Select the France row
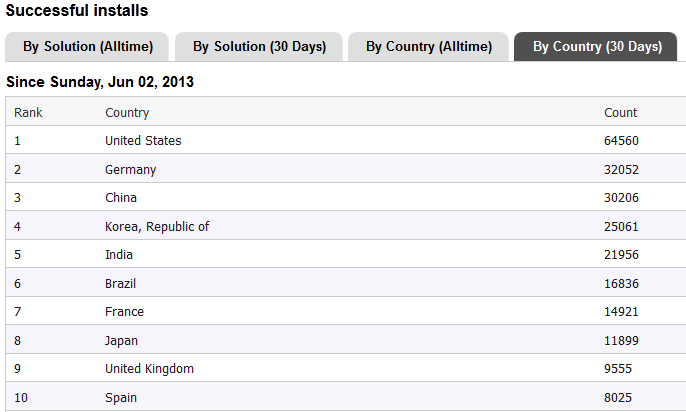 point(346,311)
